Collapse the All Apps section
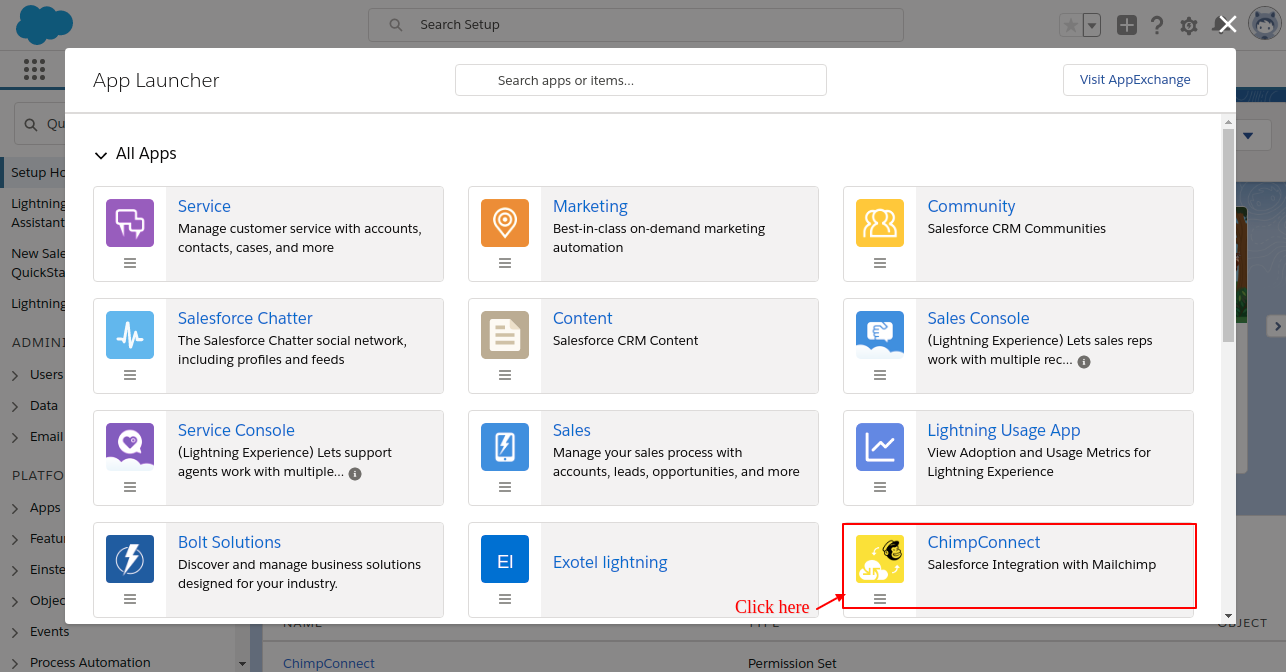The height and width of the screenshot is (672, 1286). (x=100, y=155)
